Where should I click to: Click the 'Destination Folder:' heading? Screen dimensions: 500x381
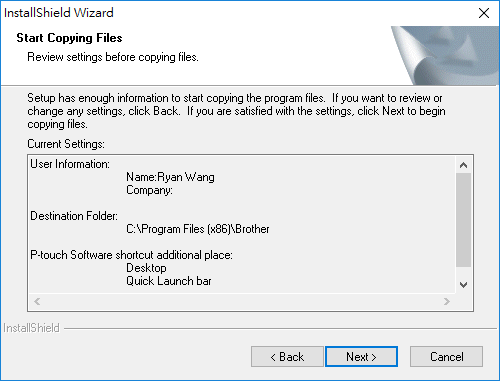coord(74,216)
